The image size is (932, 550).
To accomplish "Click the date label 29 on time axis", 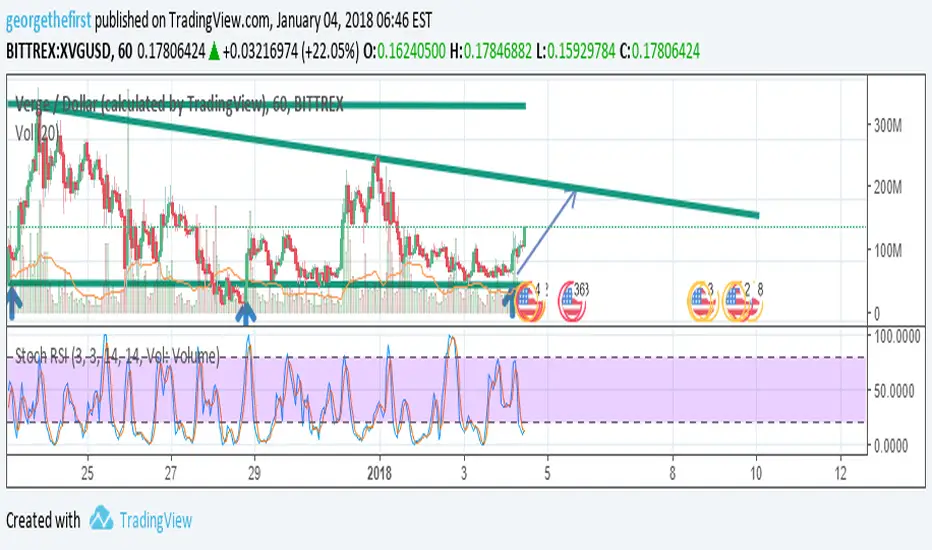I will [254, 473].
